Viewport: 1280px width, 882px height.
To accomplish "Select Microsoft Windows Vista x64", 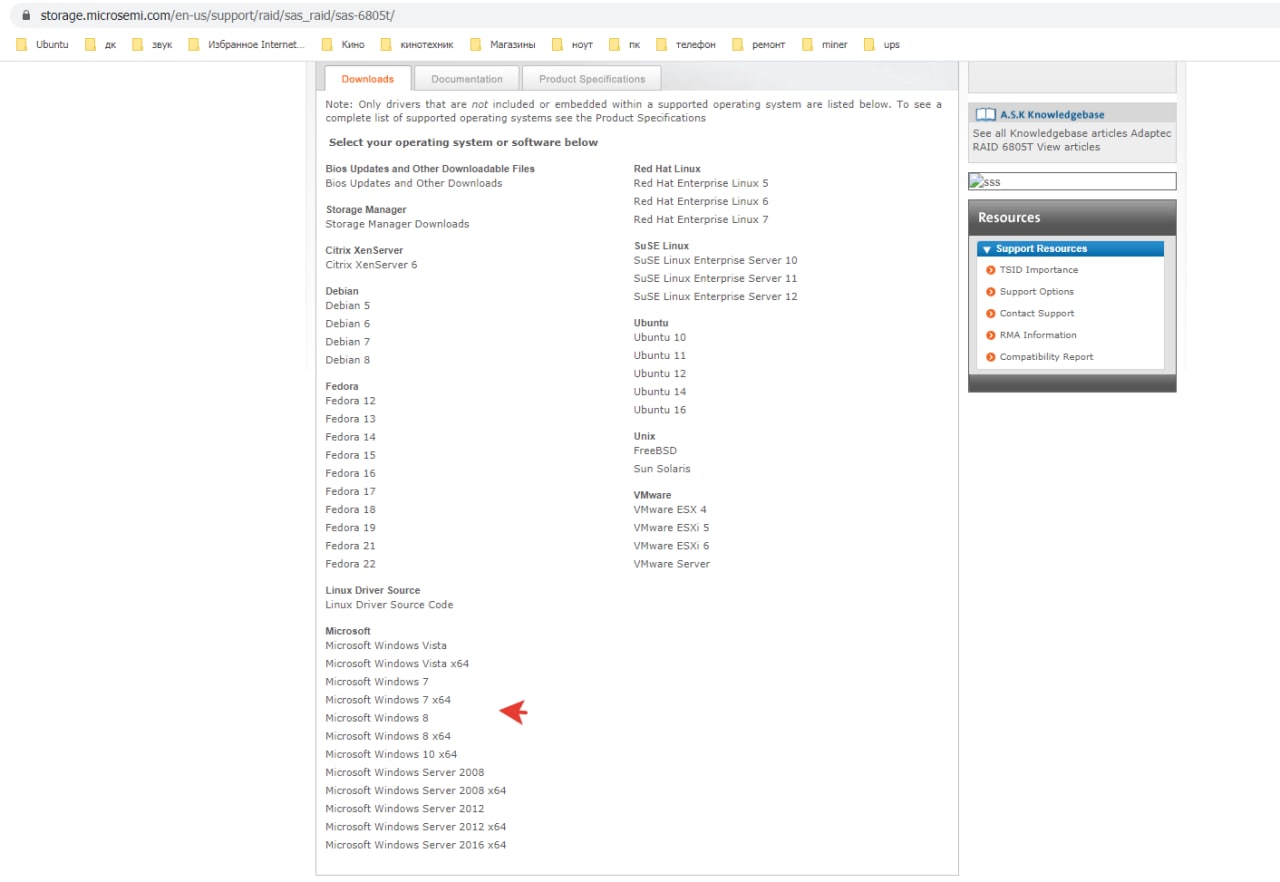I will click(x=397, y=664).
